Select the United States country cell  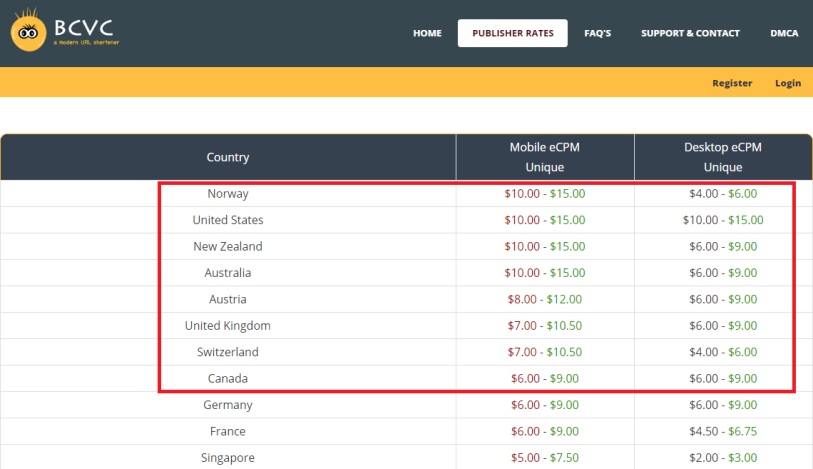tap(228, 220)
